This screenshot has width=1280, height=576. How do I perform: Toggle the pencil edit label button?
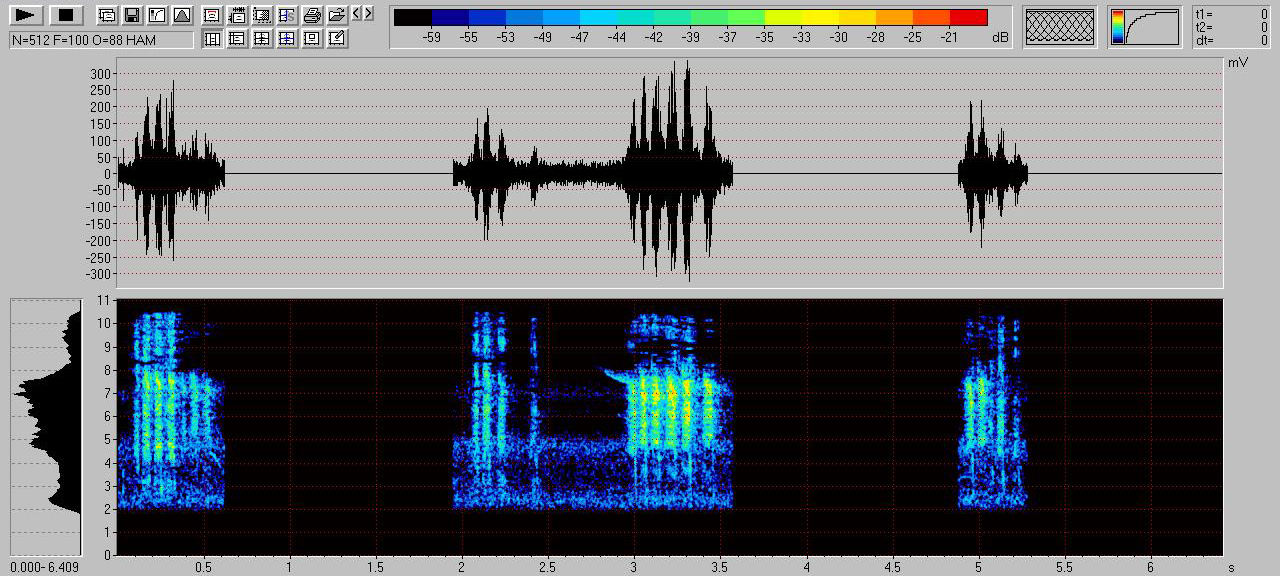(337, 39)
